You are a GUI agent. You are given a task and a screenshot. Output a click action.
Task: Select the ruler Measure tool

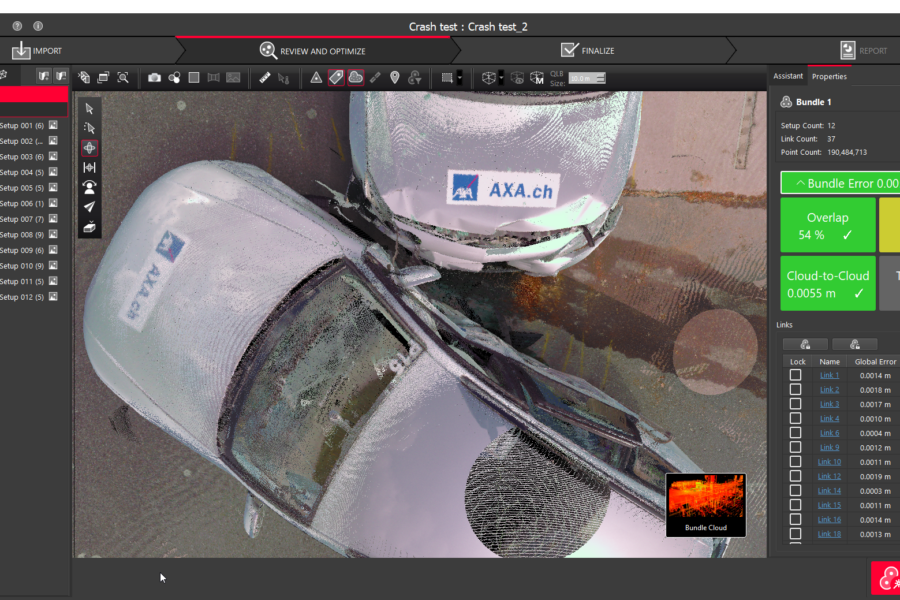[265, 78]
